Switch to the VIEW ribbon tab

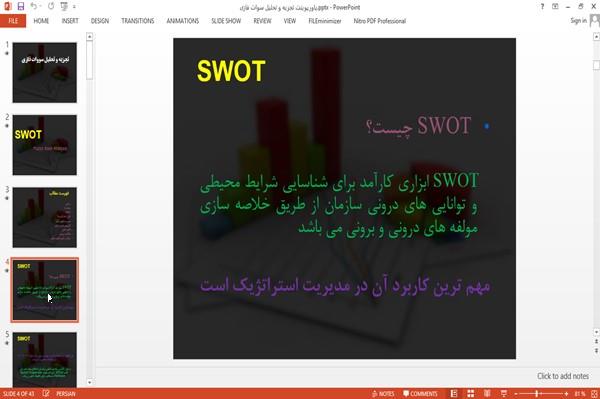[x=290, y=21]
